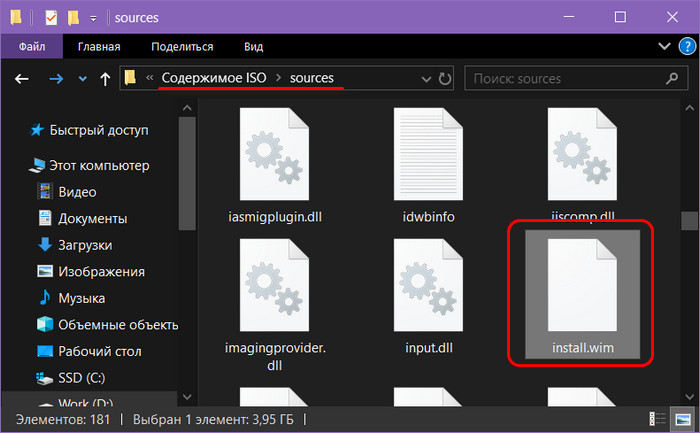Expand the ribbon with the chevron
The image size is (700, 433).
coord(664,46)
